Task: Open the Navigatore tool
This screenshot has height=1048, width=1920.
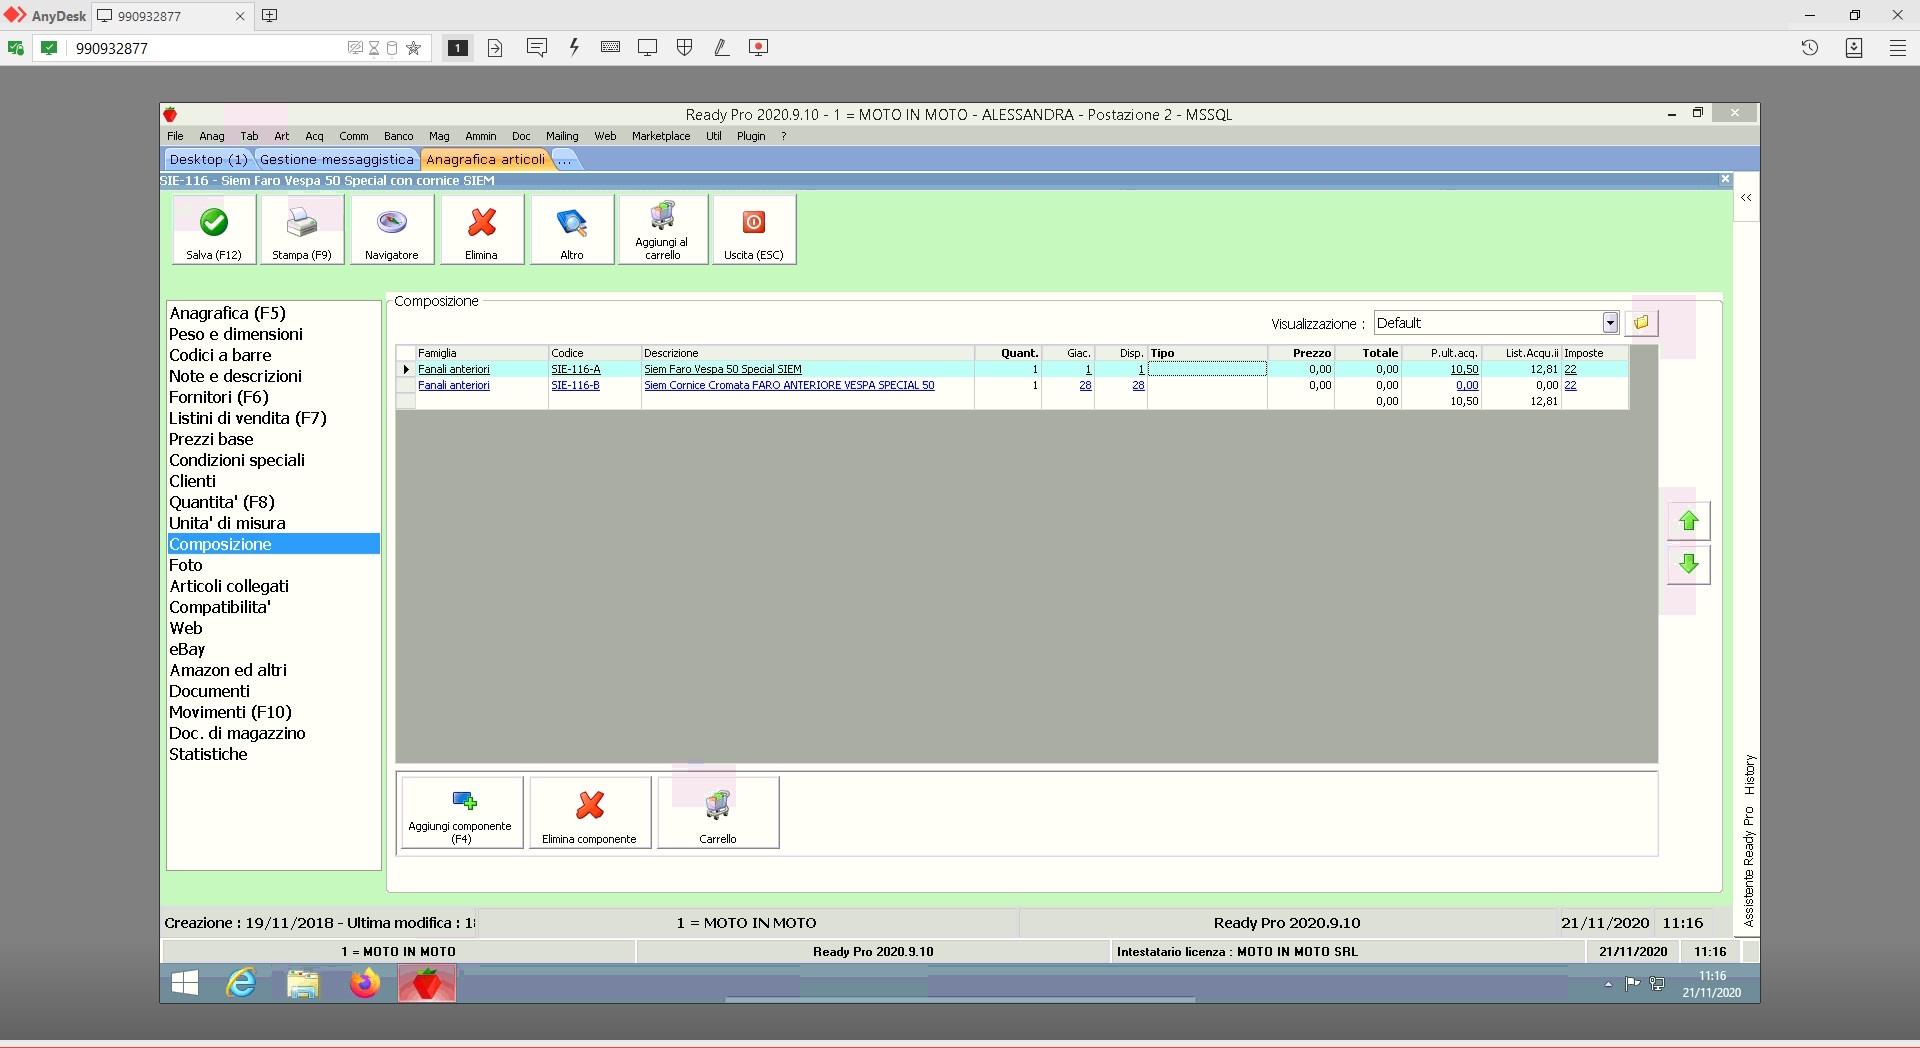Action: tap(392, 230)
